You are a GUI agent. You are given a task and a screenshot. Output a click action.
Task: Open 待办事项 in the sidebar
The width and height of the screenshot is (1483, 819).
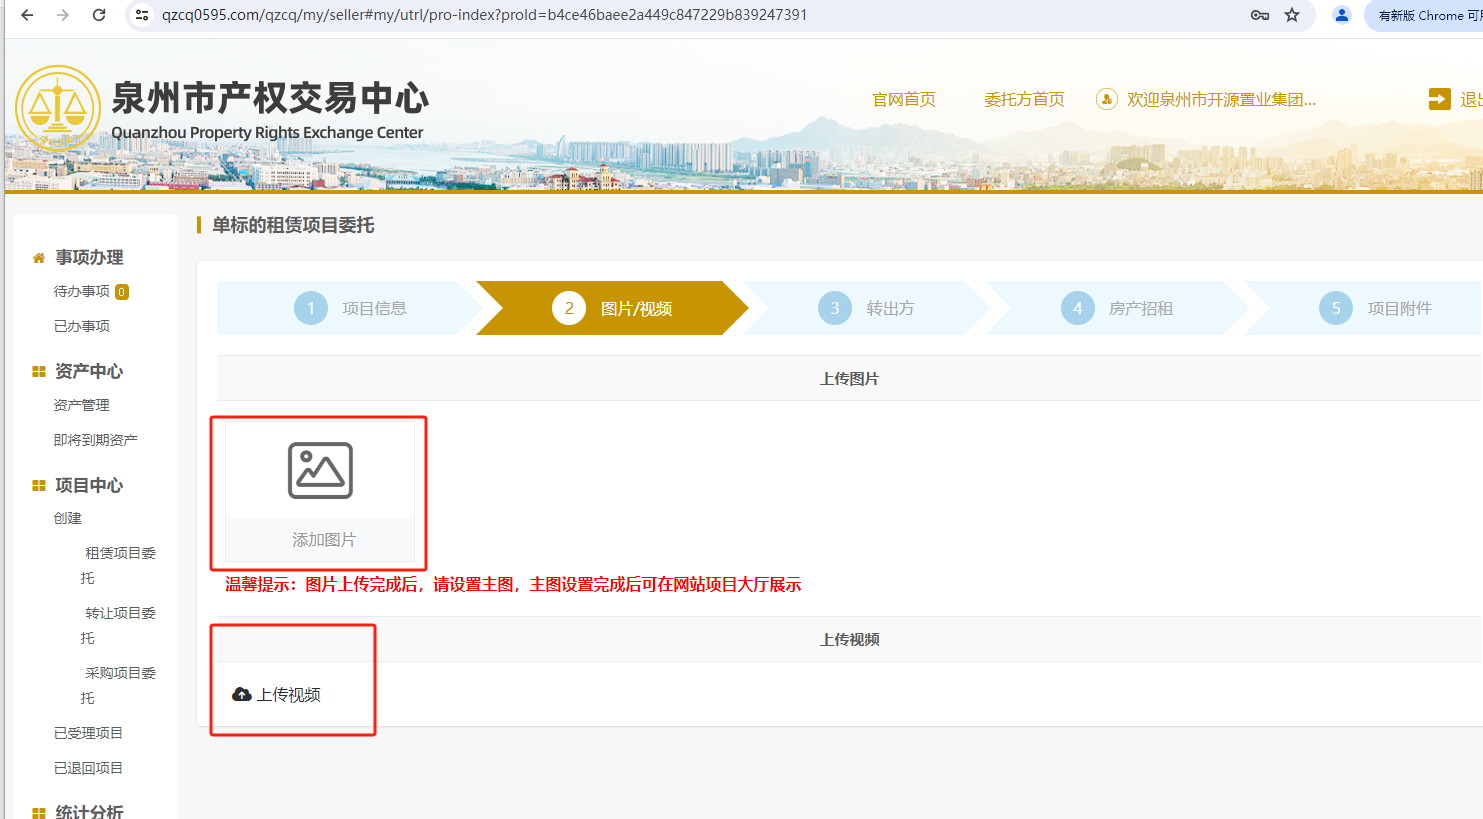[82, 291]
